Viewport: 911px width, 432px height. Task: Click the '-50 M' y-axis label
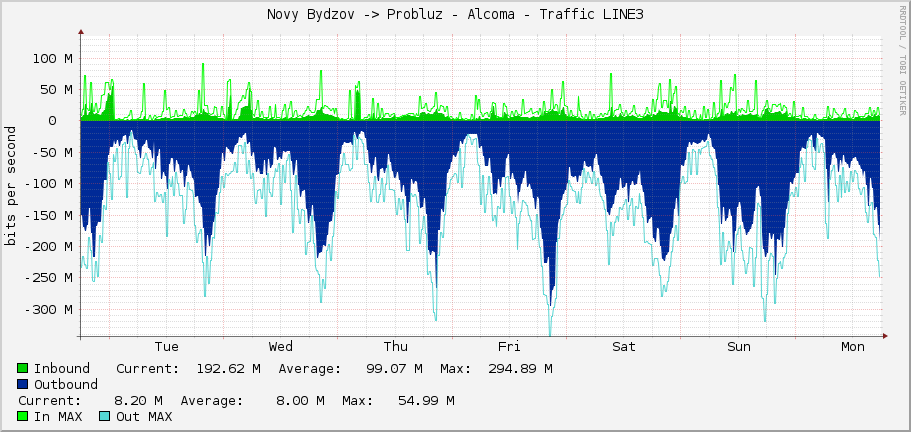point(52,152)
